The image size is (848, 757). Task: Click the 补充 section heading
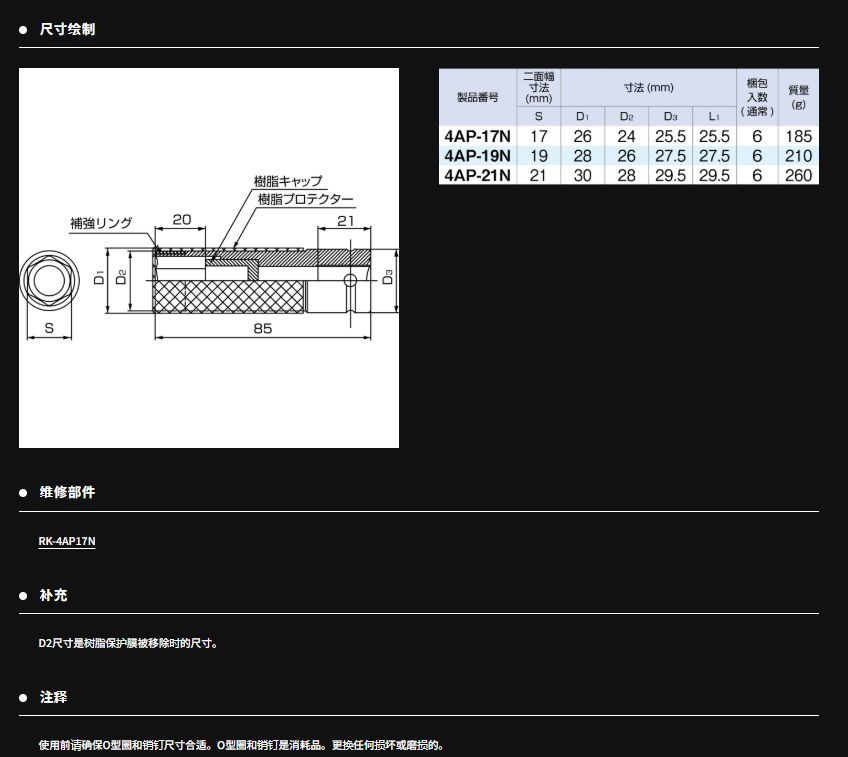54,595
